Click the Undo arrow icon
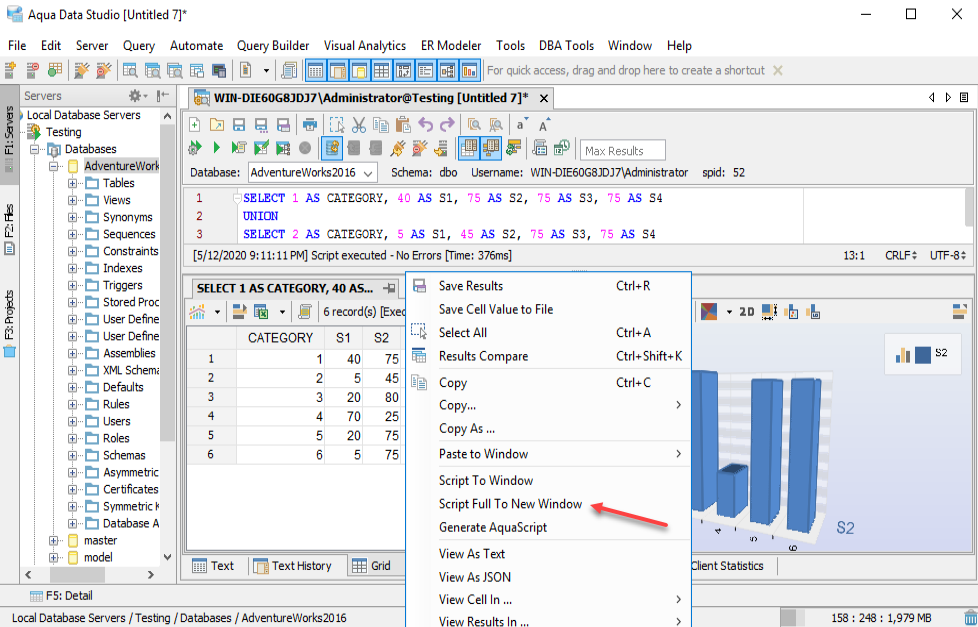This screenshot has width=978, height=627. pos(426,125)
